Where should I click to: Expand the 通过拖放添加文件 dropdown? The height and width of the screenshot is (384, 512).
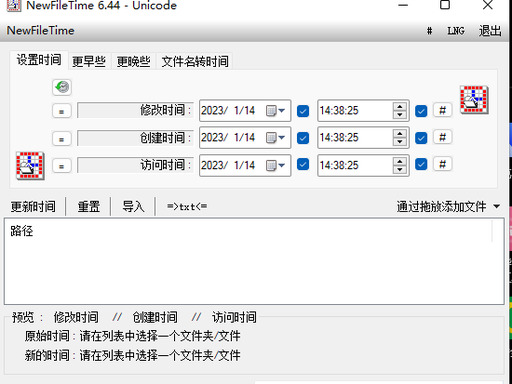(x=496, y=206)
